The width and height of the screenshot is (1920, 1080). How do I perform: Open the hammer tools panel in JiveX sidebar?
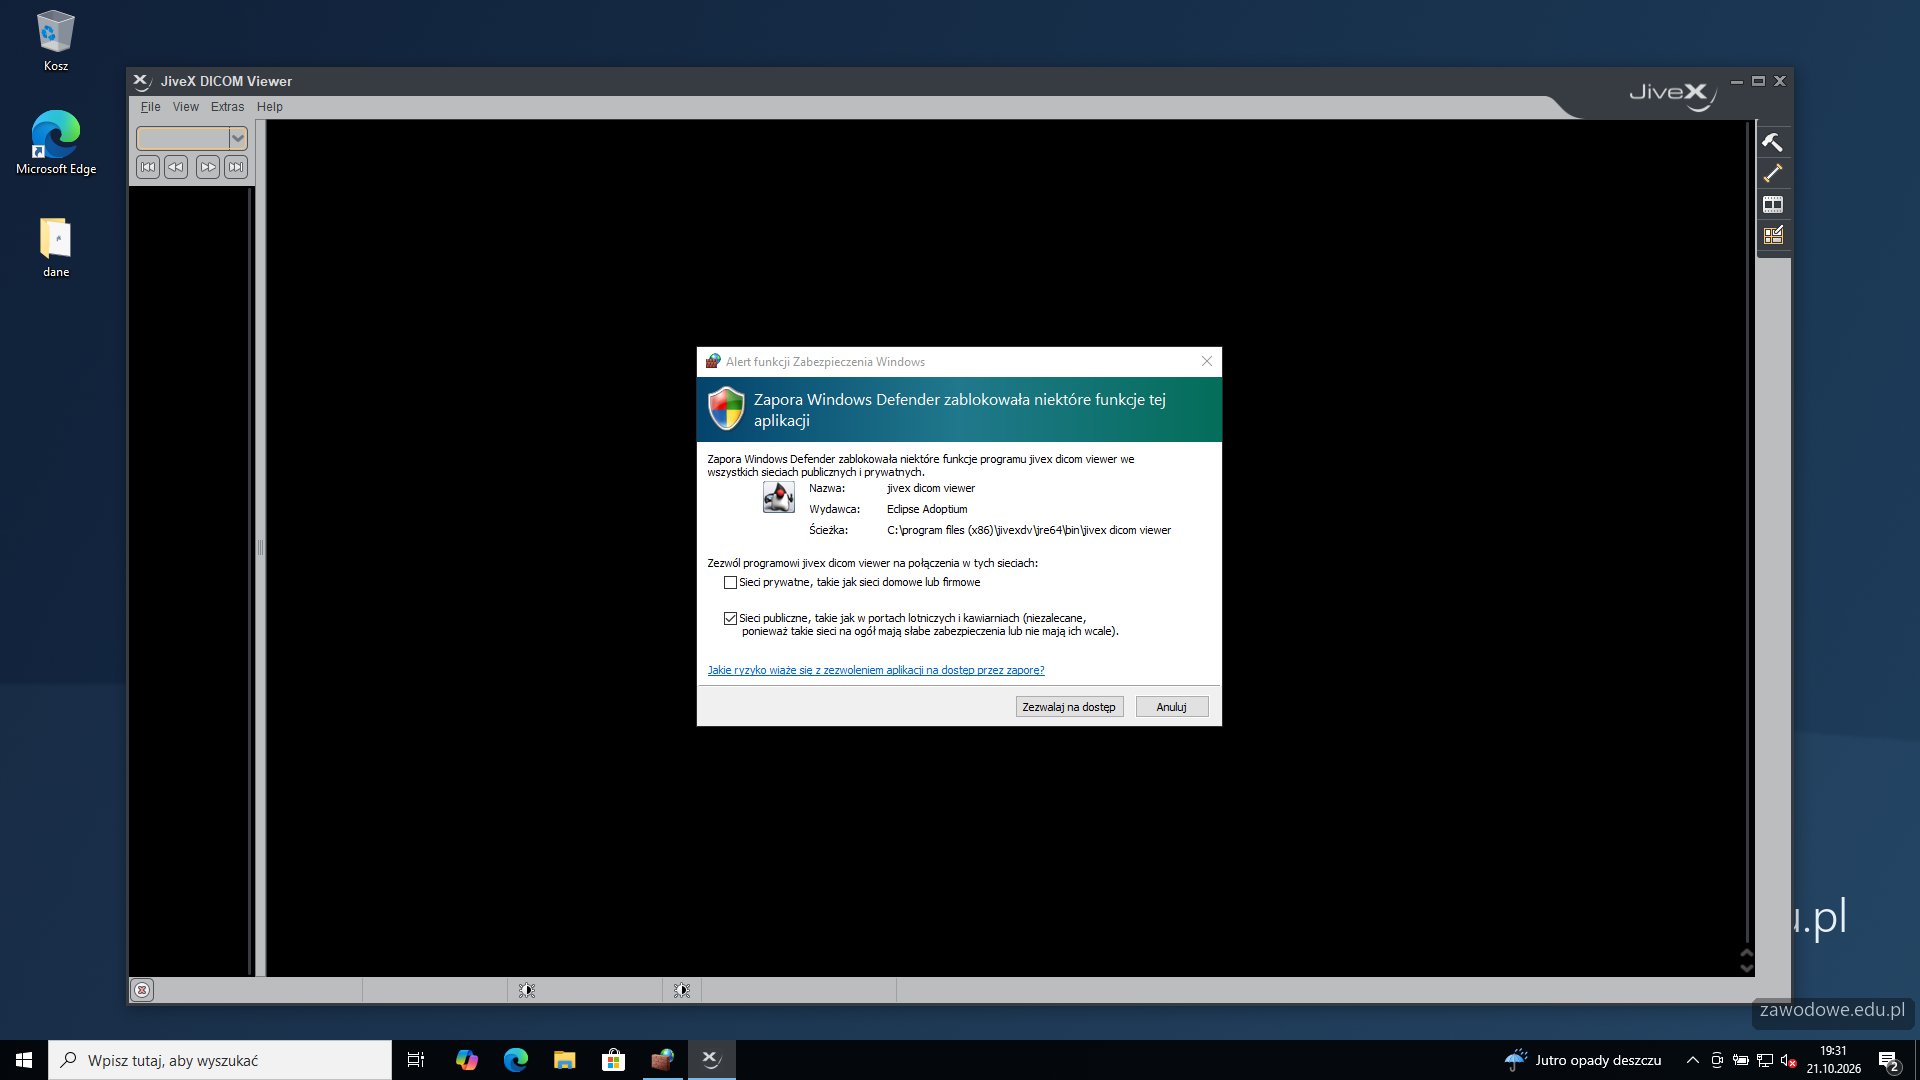1773,142
